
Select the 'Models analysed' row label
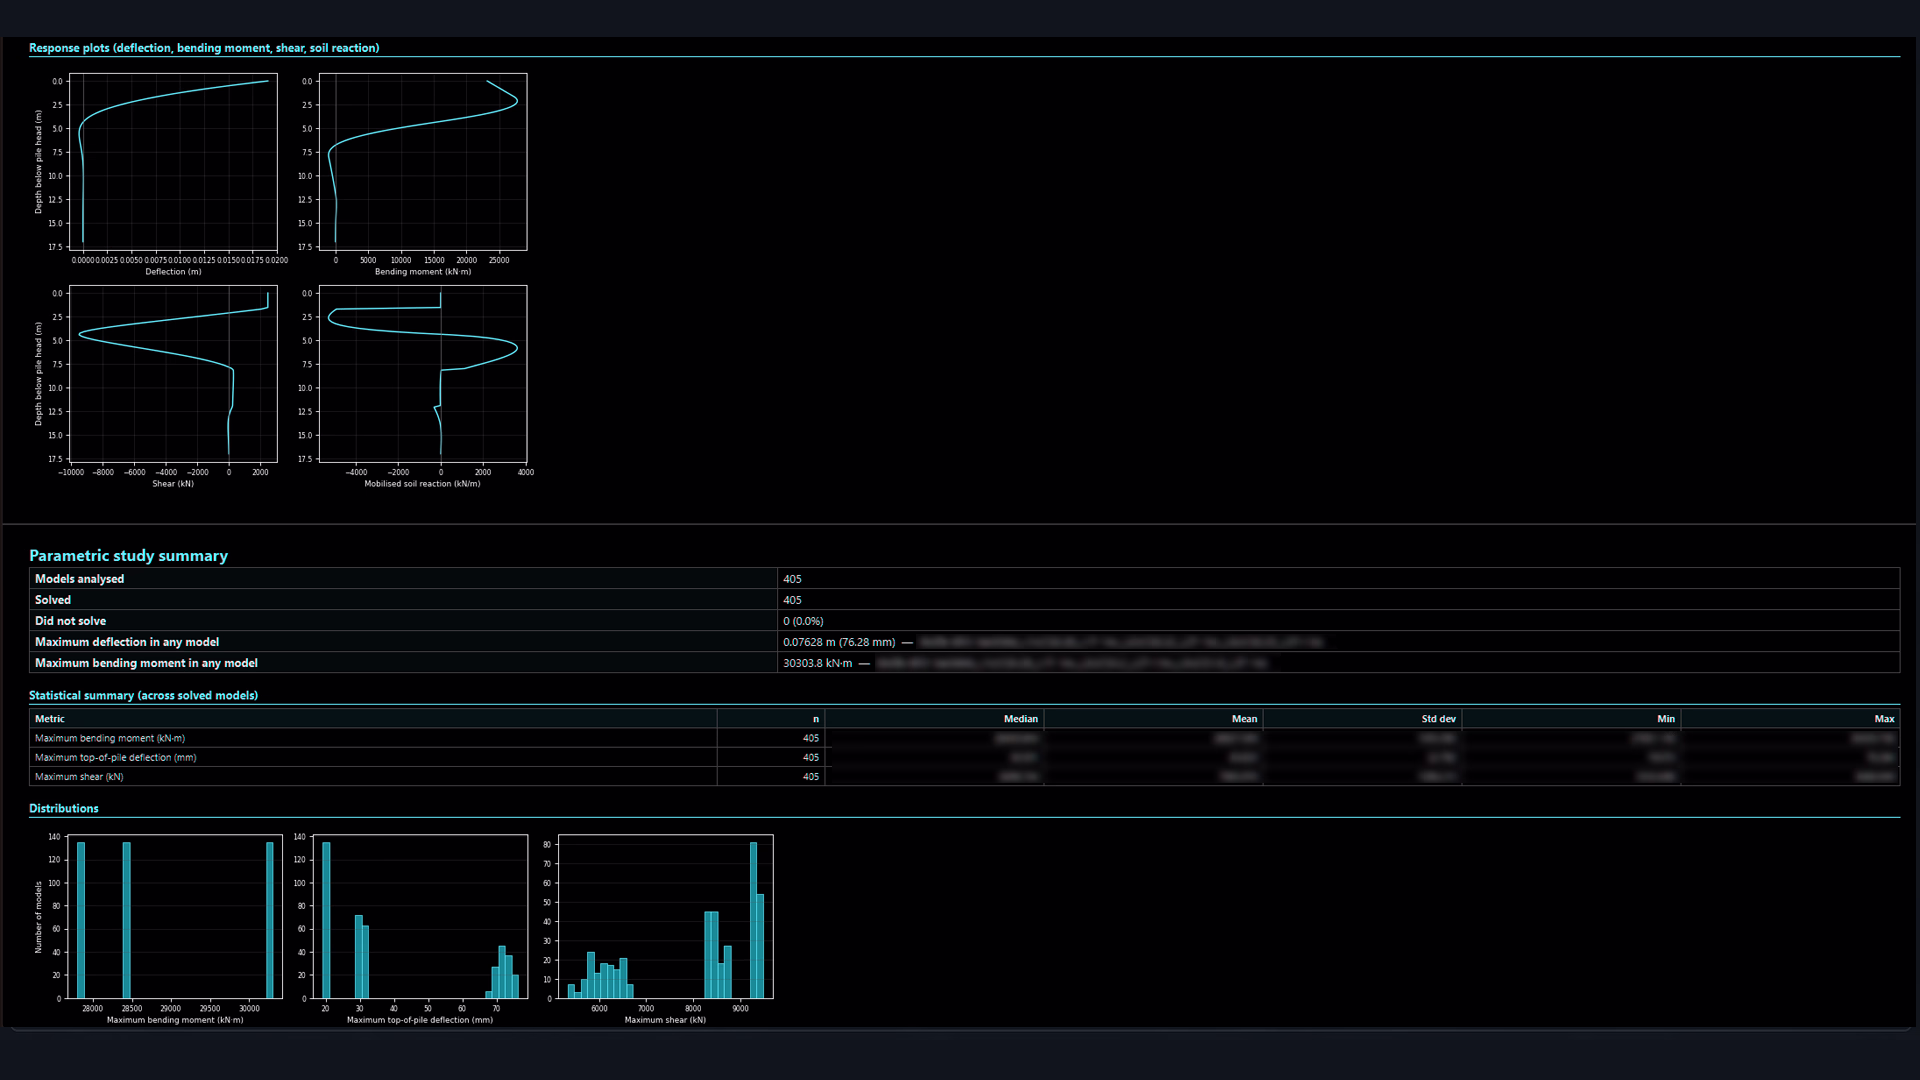click(80, 579)
